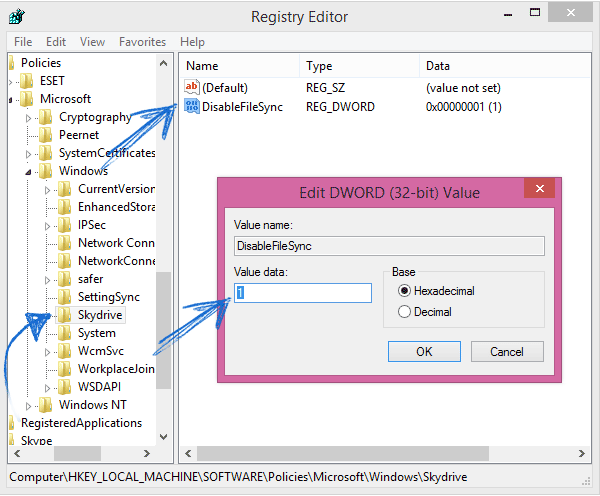600x496 pixels.
Task: Close the Edit DWORD dialog
Action: pos(539,189)
